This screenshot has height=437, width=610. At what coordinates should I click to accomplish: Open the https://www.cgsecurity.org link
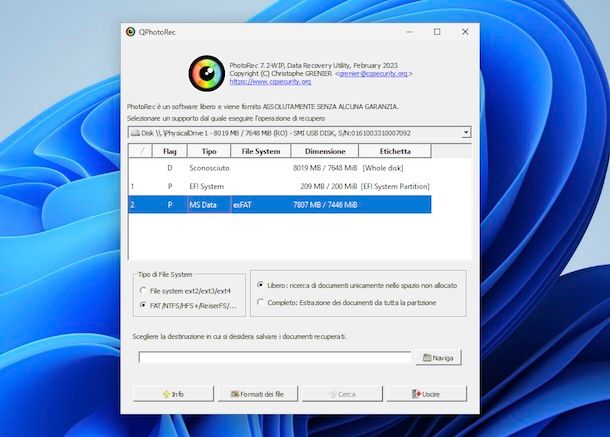(270, 82)
